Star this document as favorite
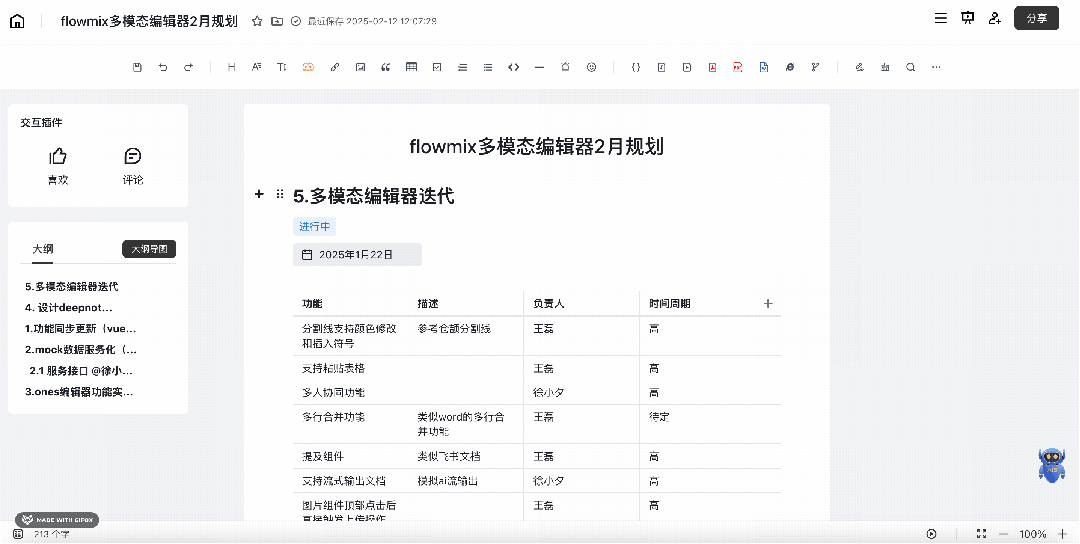 tap(257, 21)
